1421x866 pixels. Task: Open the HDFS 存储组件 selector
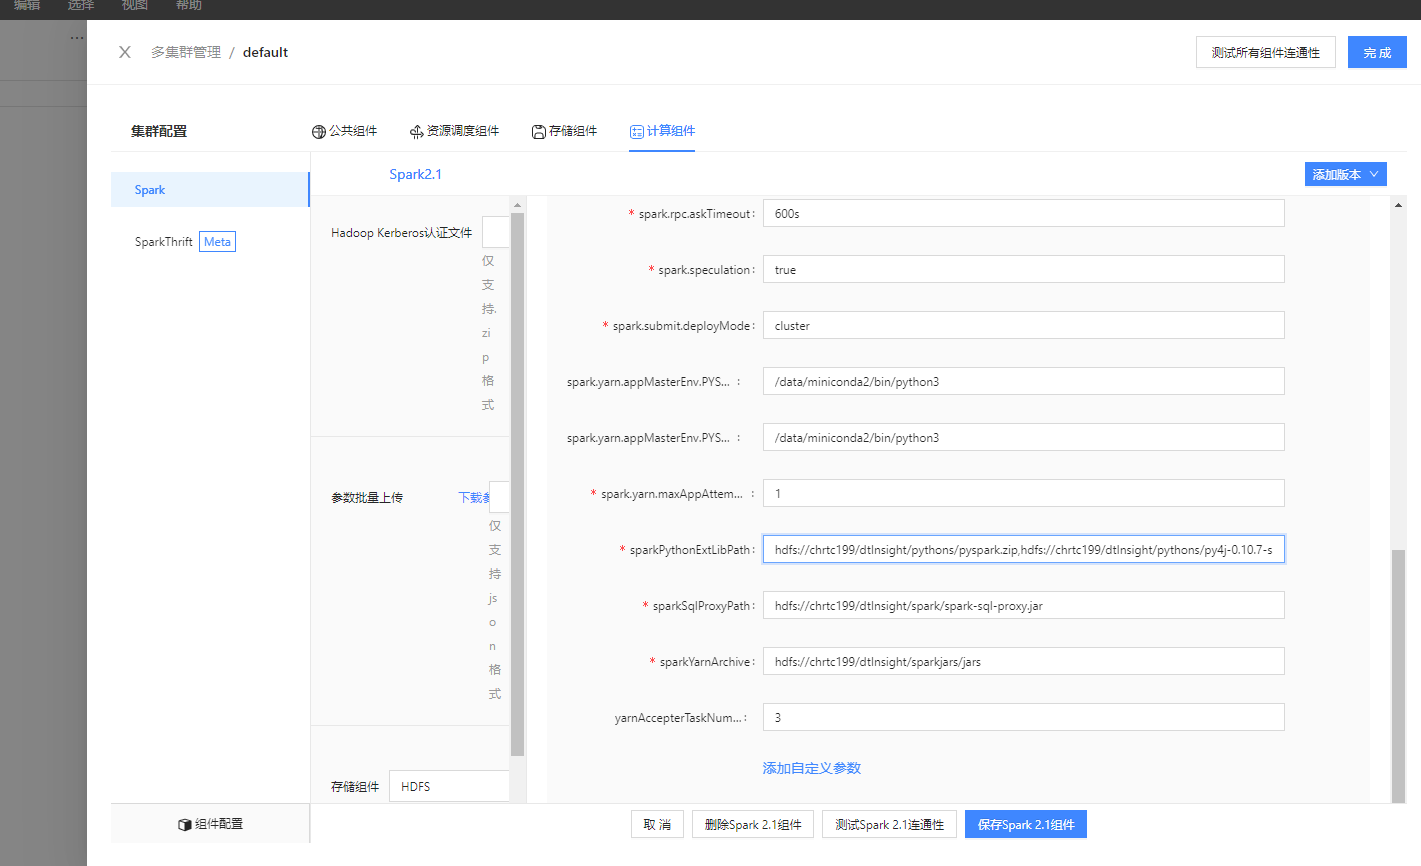click(449, 786)
